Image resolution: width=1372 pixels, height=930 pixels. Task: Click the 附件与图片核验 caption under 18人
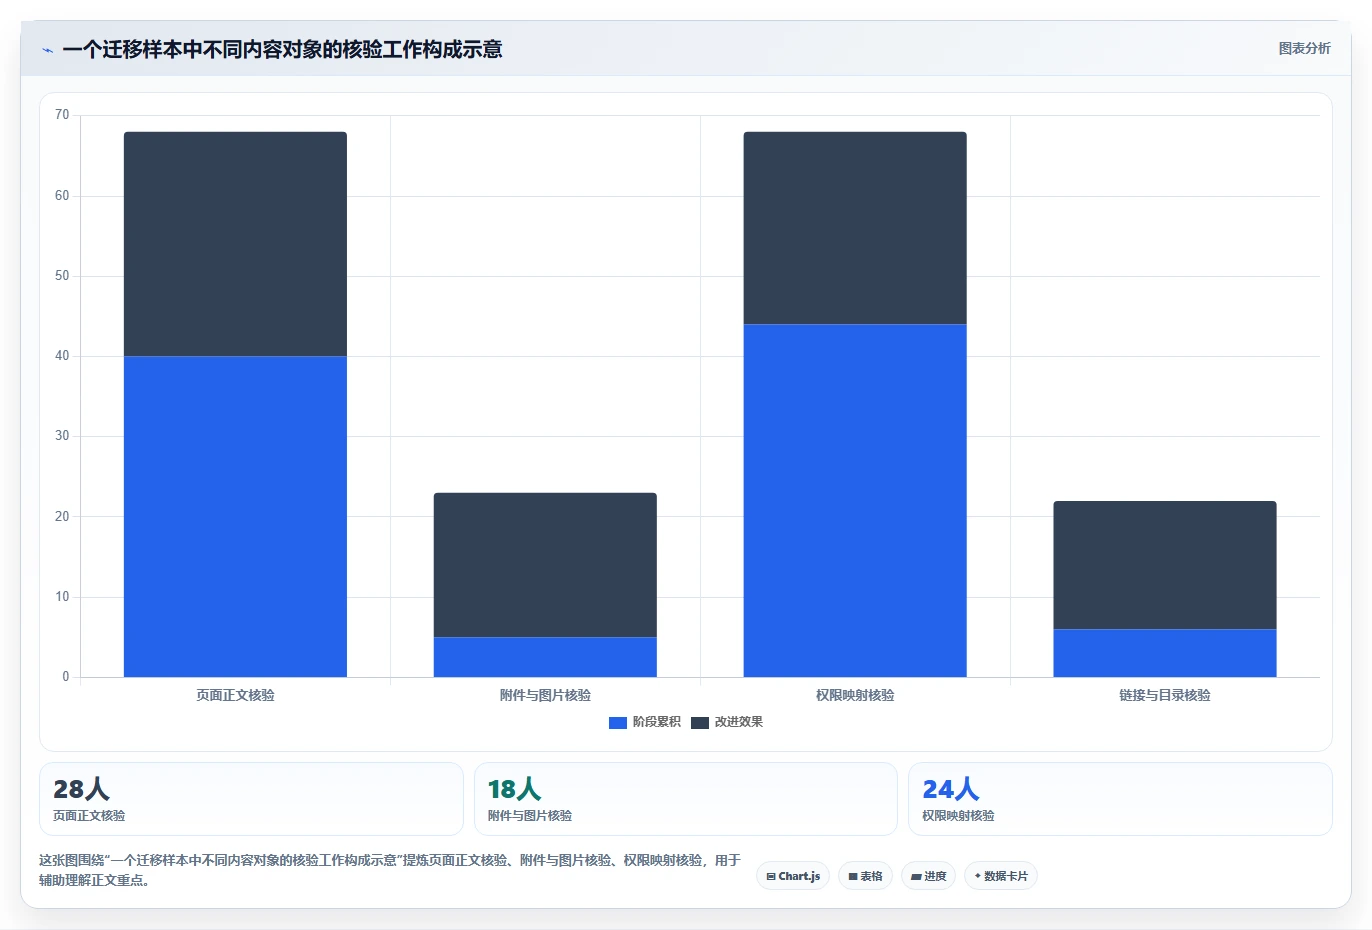coord(530,816)
